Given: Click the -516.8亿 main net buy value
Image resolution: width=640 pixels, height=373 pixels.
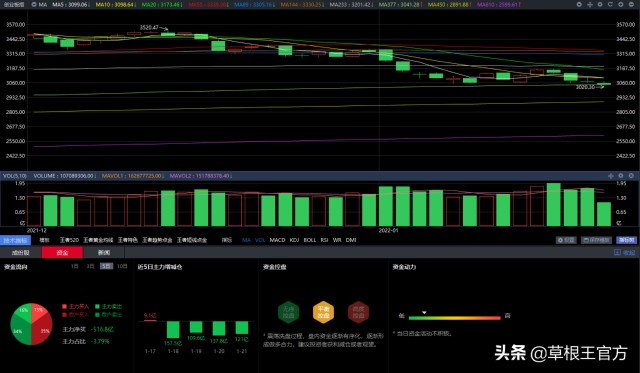Looking at the screenshot, I should click(x=102, y=329).
